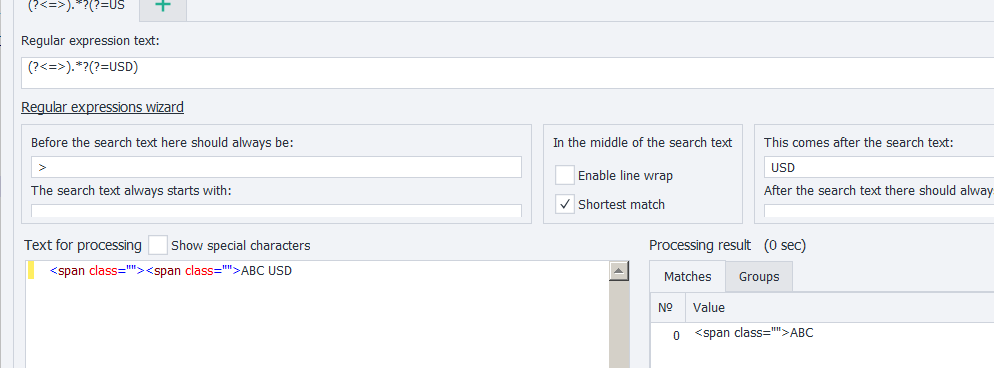Toggle Show special characters checkbox
Viewport: 994px width, 368px height.
point(158,245)
